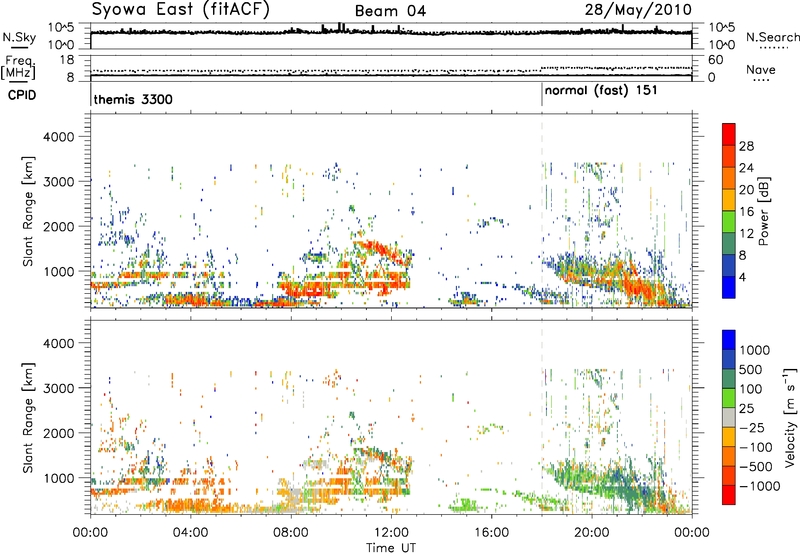Select the themis 3300 CPID text

(133, 99)
